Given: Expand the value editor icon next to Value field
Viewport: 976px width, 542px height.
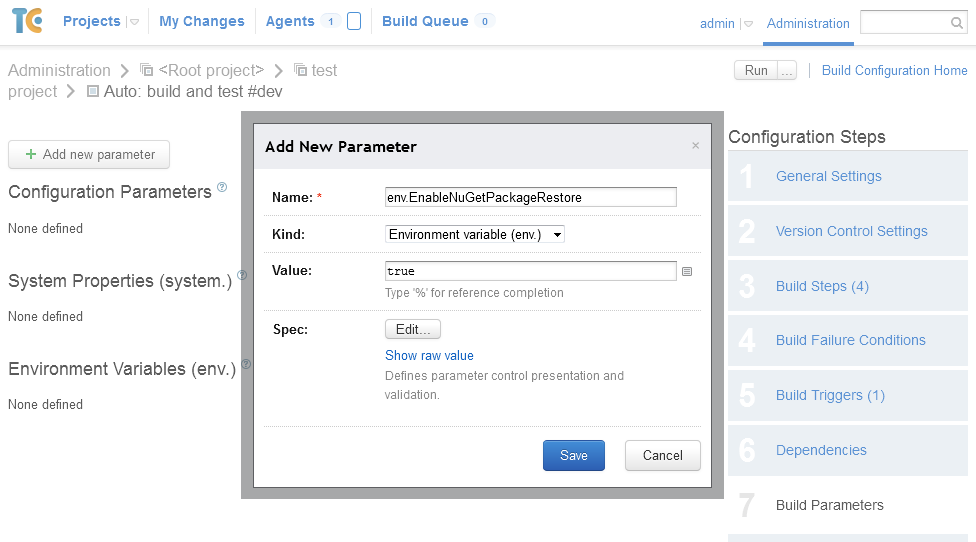Looking at the screenshot, I should (x=687, y=271).
